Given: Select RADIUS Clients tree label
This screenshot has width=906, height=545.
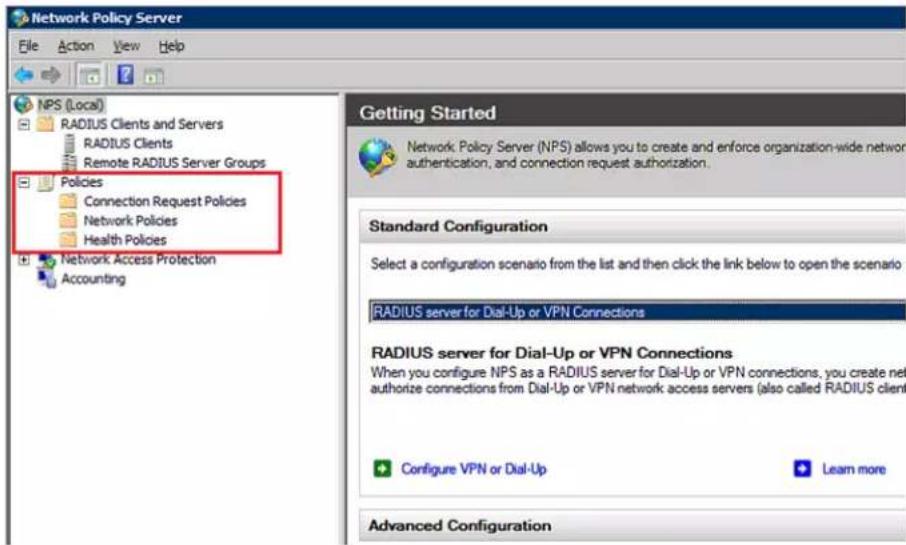Looking at the screenshot, I should tap(128, 143).
